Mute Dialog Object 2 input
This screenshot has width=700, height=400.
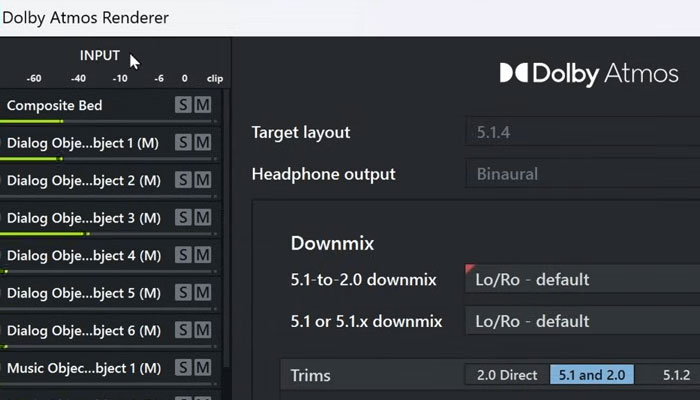tap(203, 180)
